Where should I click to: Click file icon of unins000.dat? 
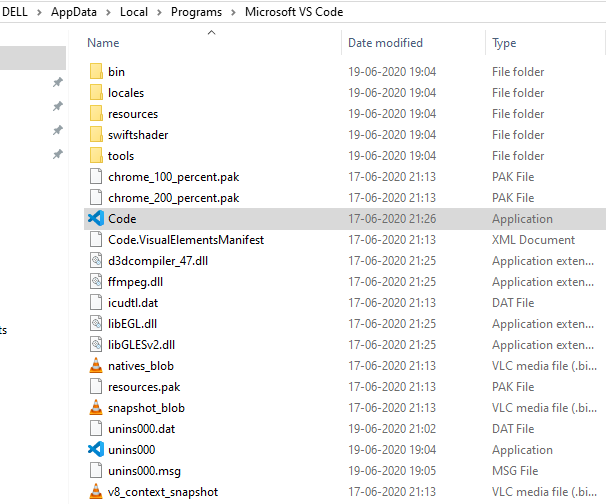pos(96,429)
